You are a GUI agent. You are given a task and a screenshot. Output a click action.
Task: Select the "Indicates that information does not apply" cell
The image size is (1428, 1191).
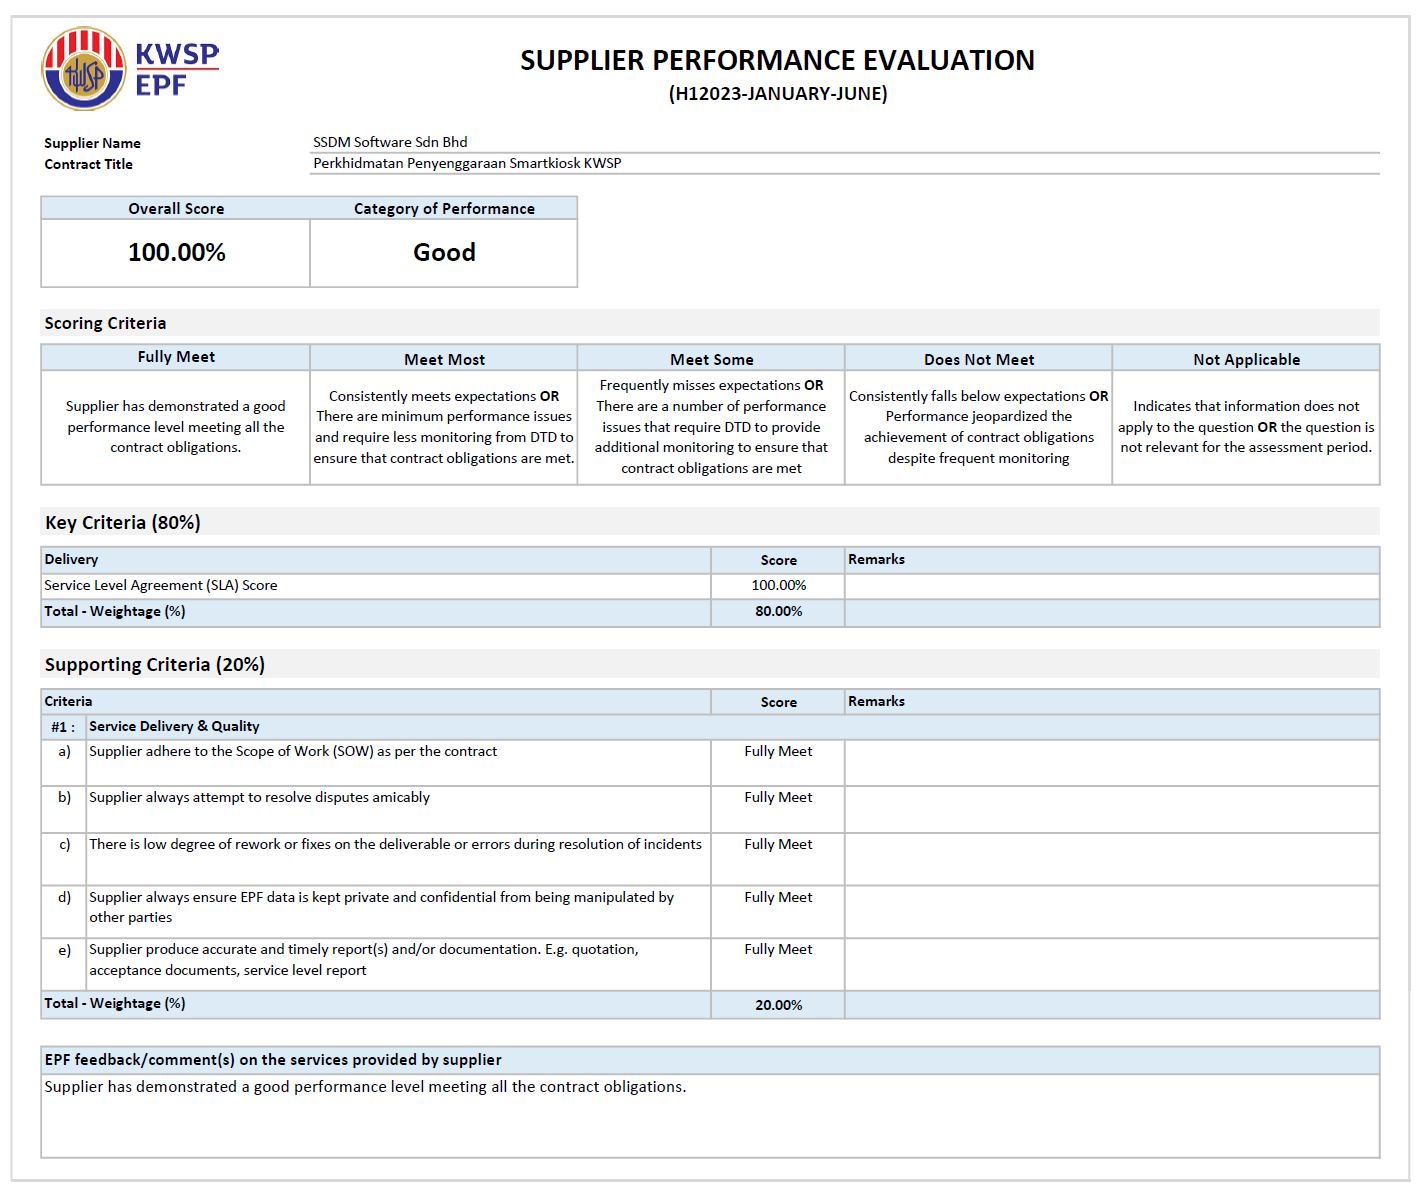click(1246, 427)
